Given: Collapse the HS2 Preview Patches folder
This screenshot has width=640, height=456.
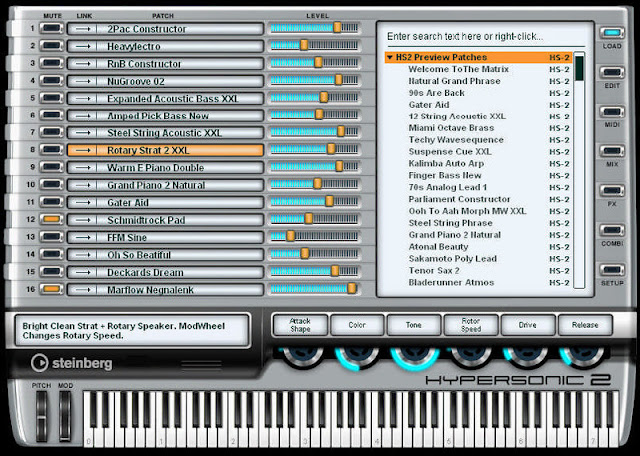Looking at the screenshot, I should pos(390,58).
